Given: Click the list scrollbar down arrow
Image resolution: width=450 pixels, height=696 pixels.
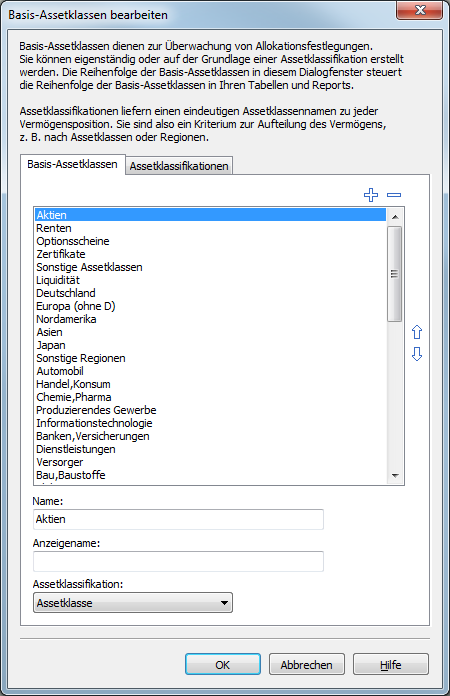Looking at the screenshot, I should (x=395, y=475).
